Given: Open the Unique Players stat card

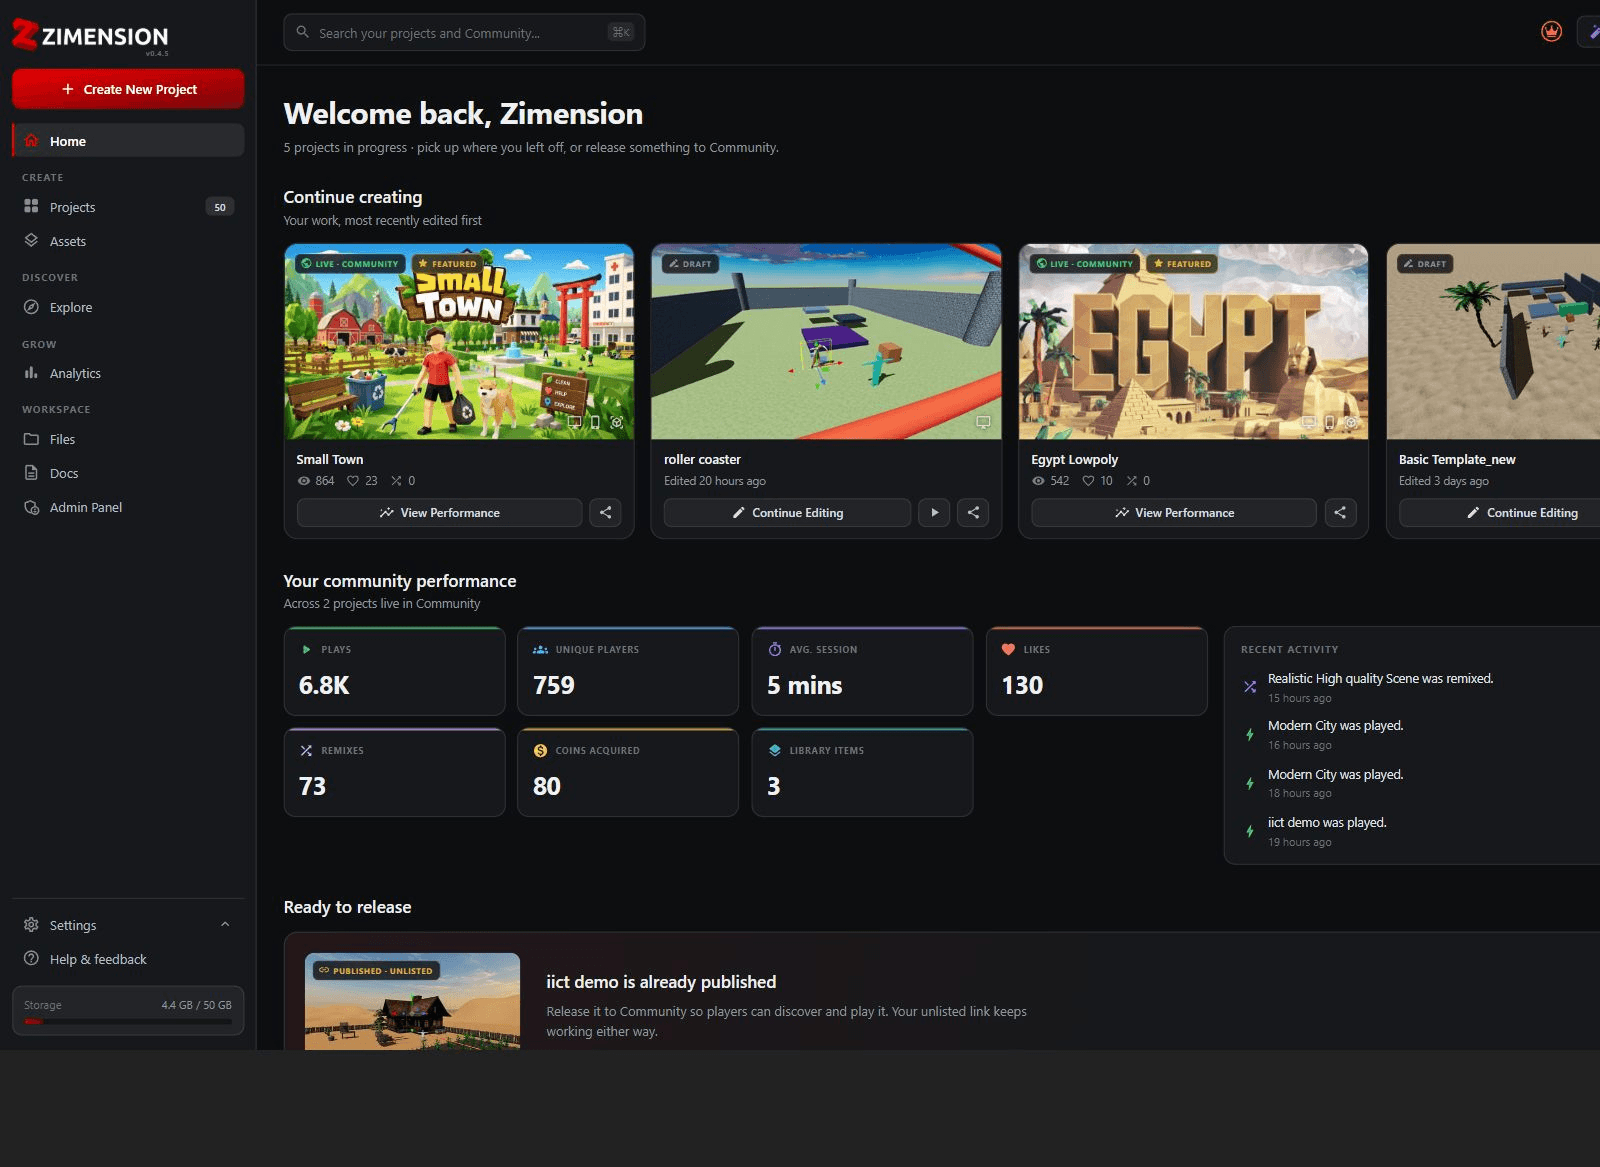Looking at the screenshot, I should click(628, 671).
